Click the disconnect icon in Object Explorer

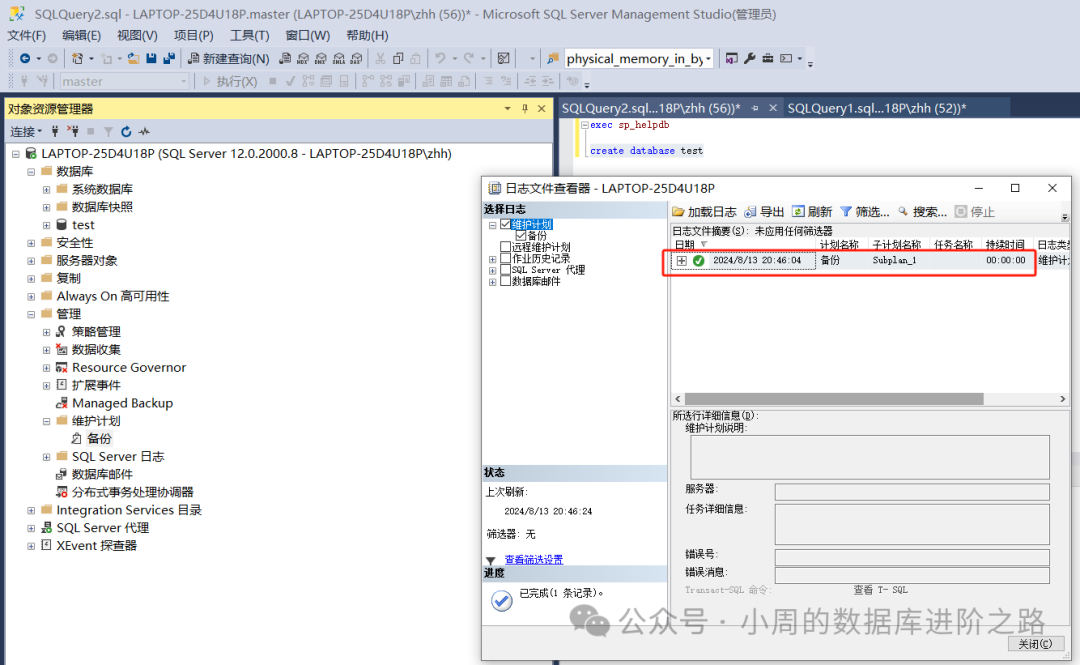click(72, 131)
